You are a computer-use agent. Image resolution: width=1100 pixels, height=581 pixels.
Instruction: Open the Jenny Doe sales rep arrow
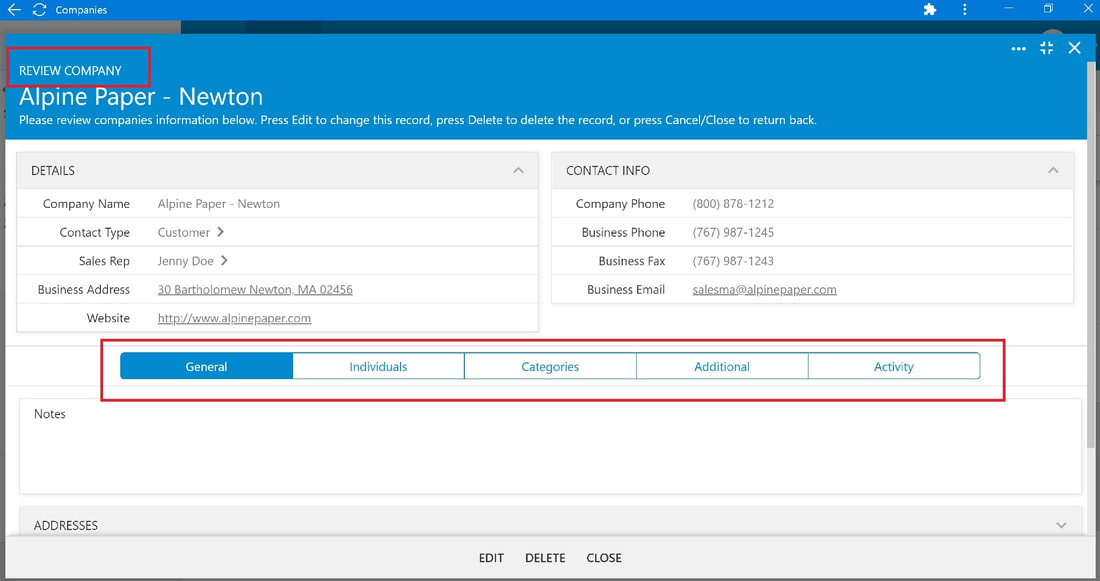click(224, 260)
